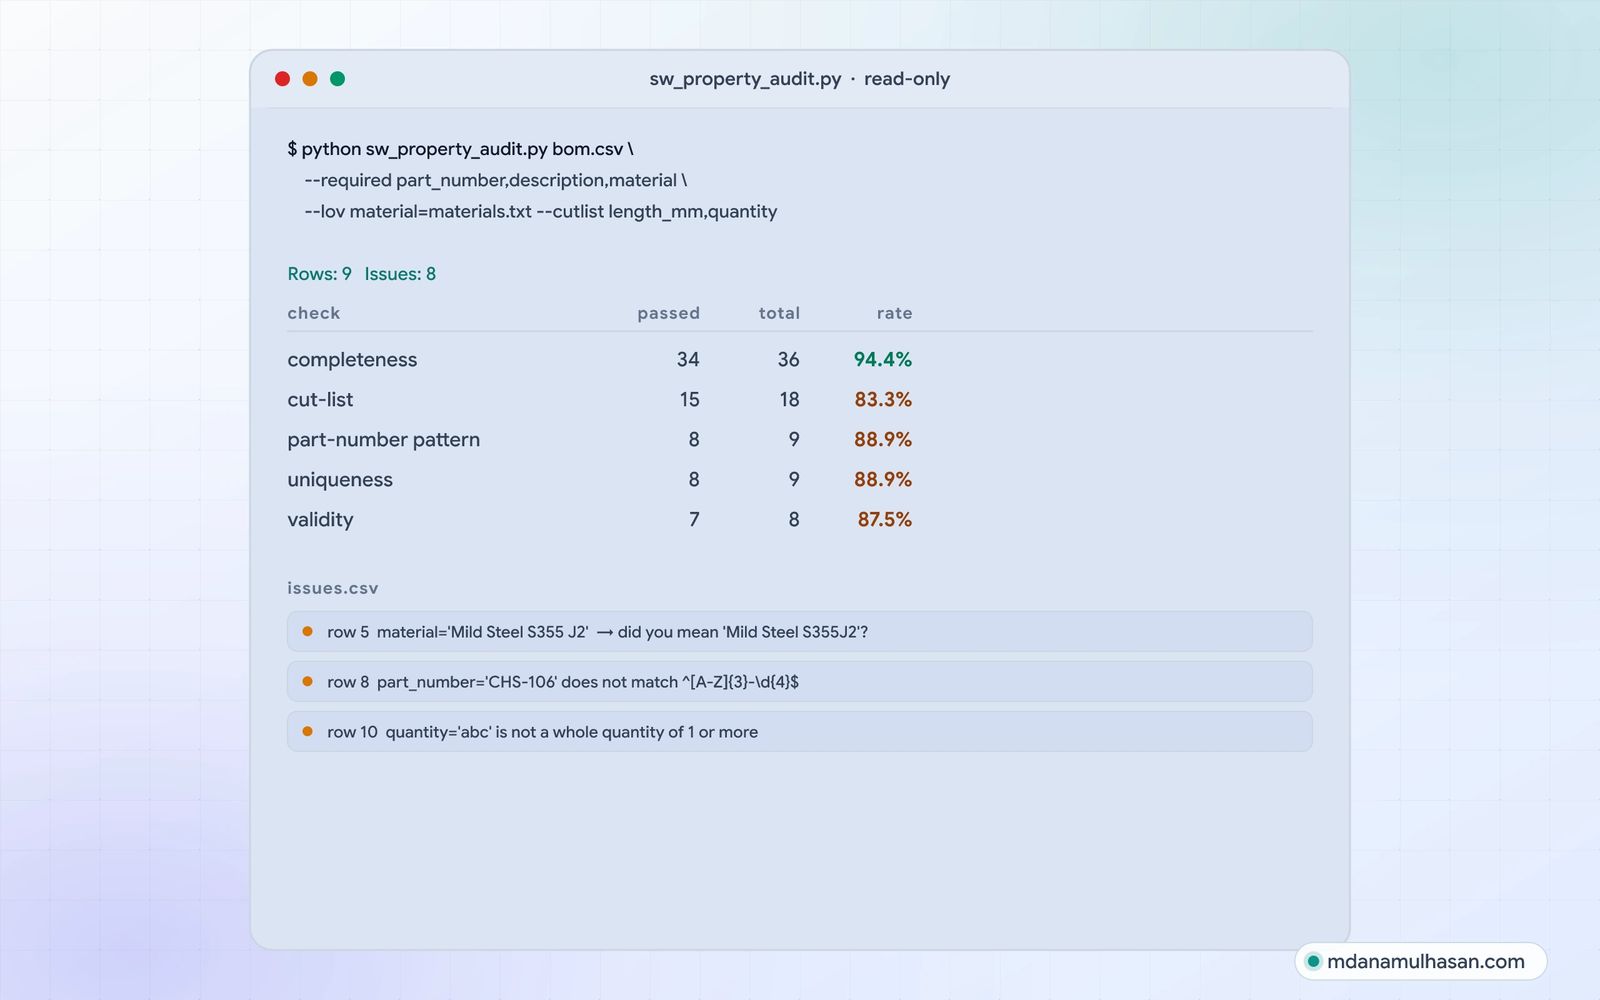This screenshot has width=1600, height=1000.
Task: Click the sw_property_audit.py read-only title
Action: (800, 79)
